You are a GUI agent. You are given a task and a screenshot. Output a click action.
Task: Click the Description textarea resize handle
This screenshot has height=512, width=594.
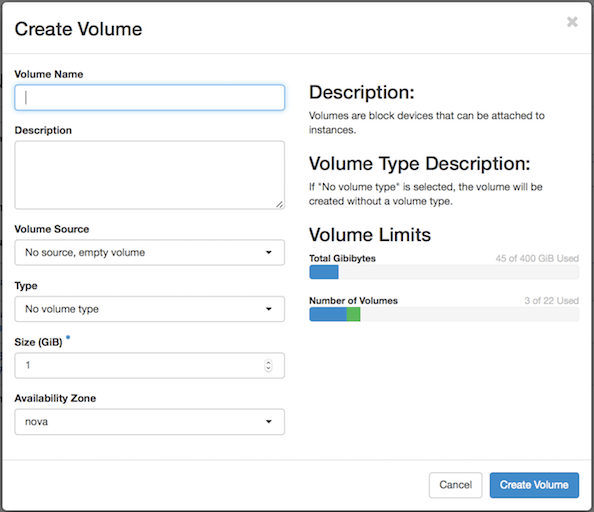pos(280,204)
